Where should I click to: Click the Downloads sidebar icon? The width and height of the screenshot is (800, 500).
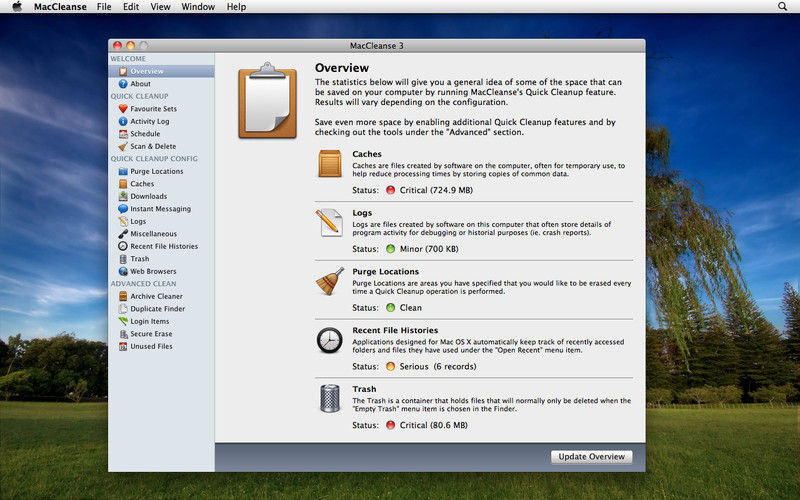tap(123, 196)
